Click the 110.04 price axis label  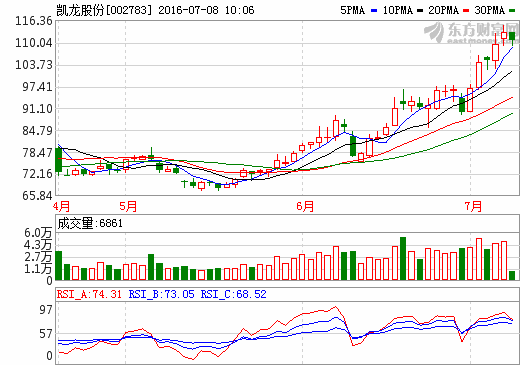coord(34,43)
